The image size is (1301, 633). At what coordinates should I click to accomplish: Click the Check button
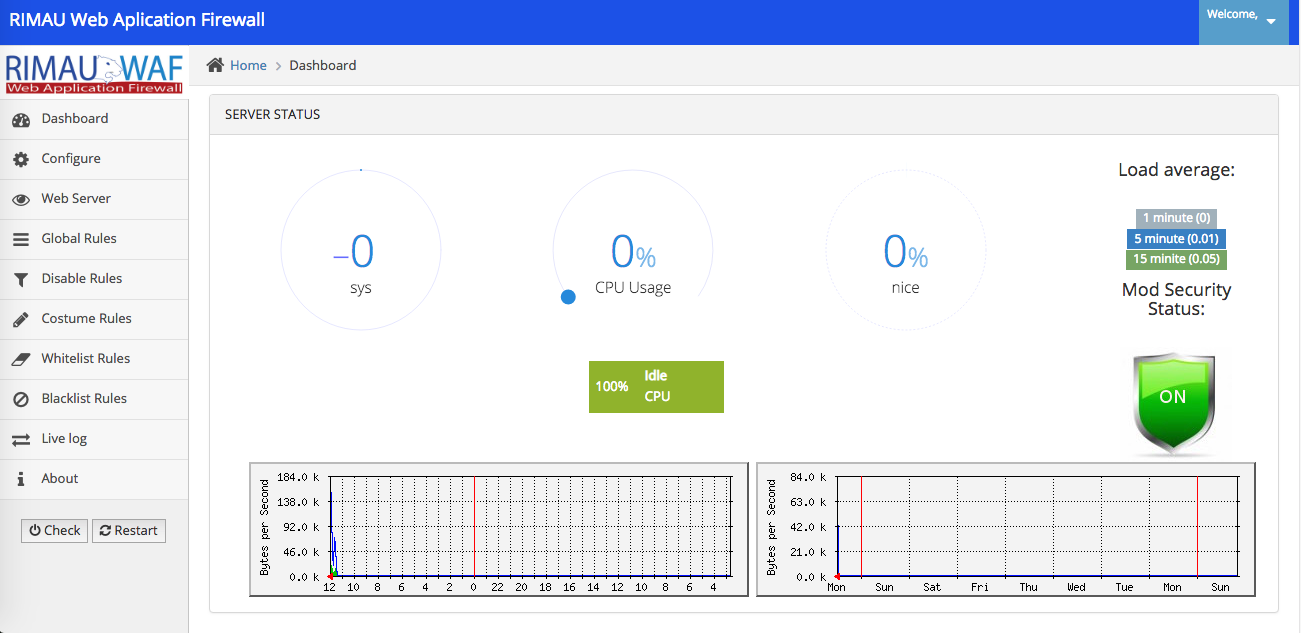[x=54, y=531]
